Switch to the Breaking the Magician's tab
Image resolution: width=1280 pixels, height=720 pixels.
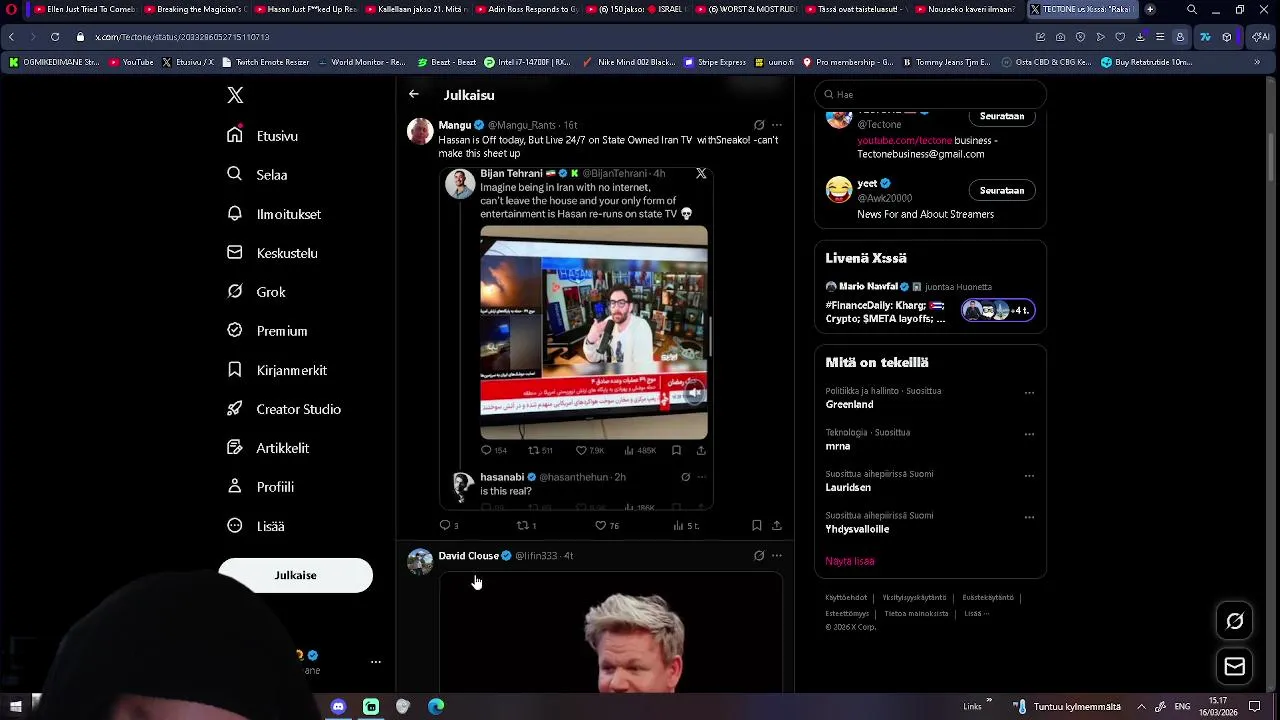(195, 9)
